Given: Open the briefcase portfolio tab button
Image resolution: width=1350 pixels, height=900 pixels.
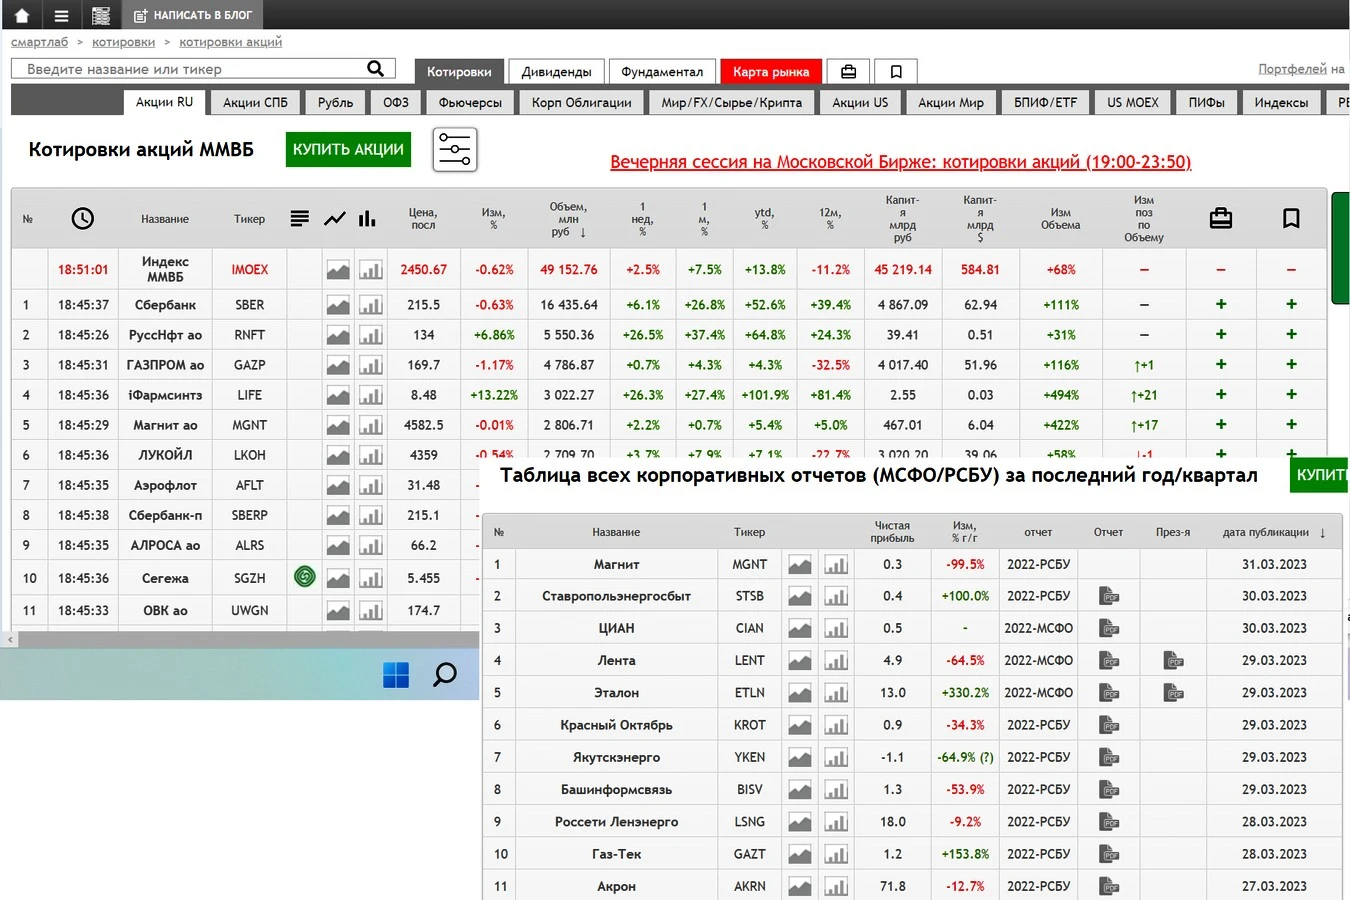Looking at the screenshot, I should pyautogui.click(x=848, y=71).
